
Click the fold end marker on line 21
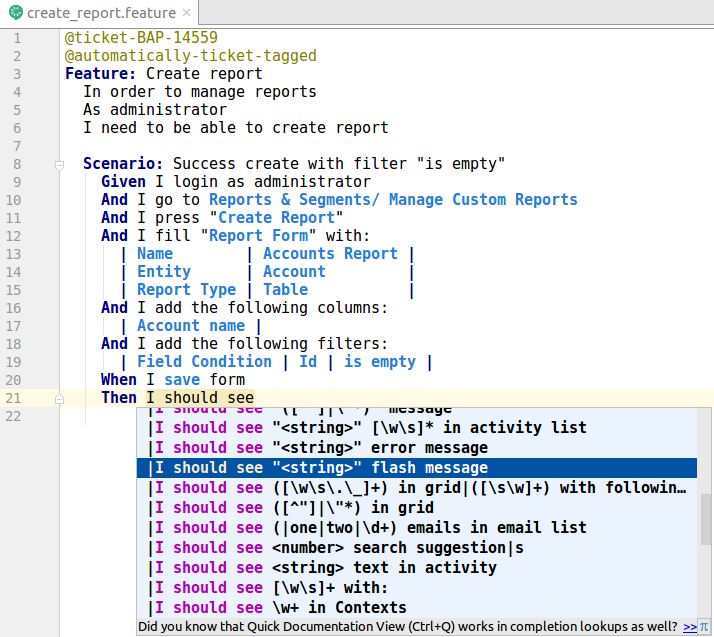click(59, 398)
